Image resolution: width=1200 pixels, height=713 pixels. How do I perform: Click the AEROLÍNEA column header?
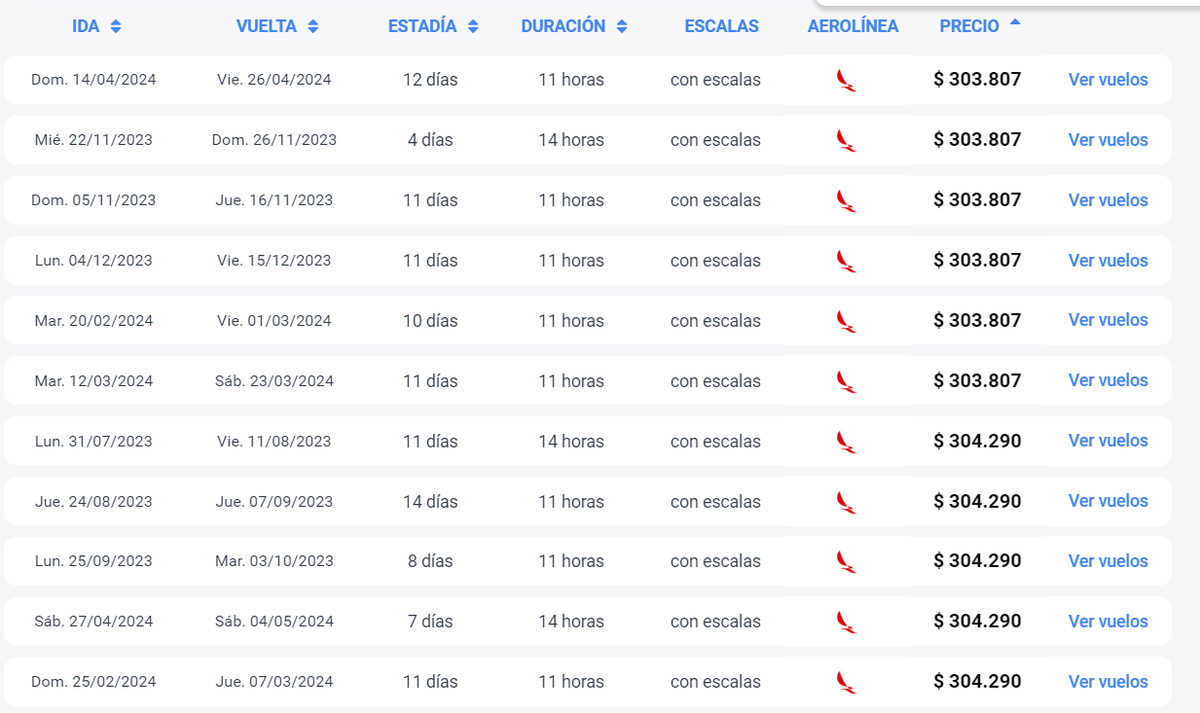coord(853,27)
